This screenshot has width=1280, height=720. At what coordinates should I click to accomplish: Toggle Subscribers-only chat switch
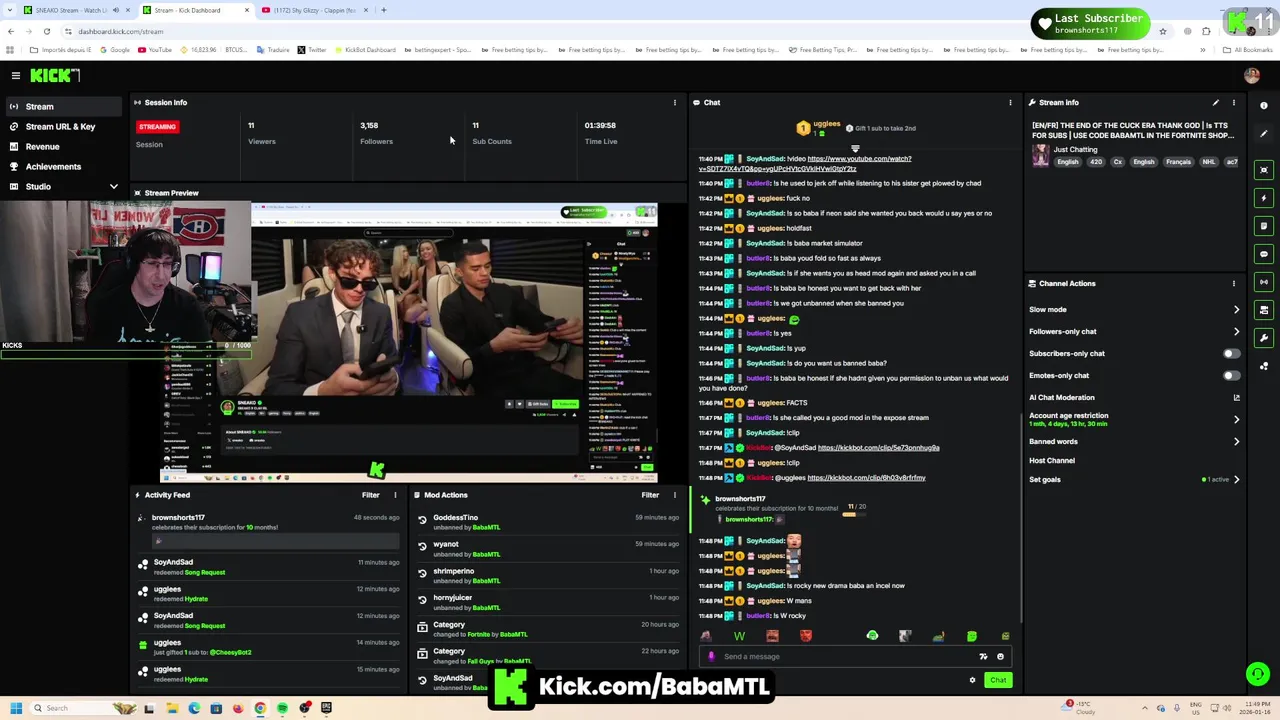1231,353
